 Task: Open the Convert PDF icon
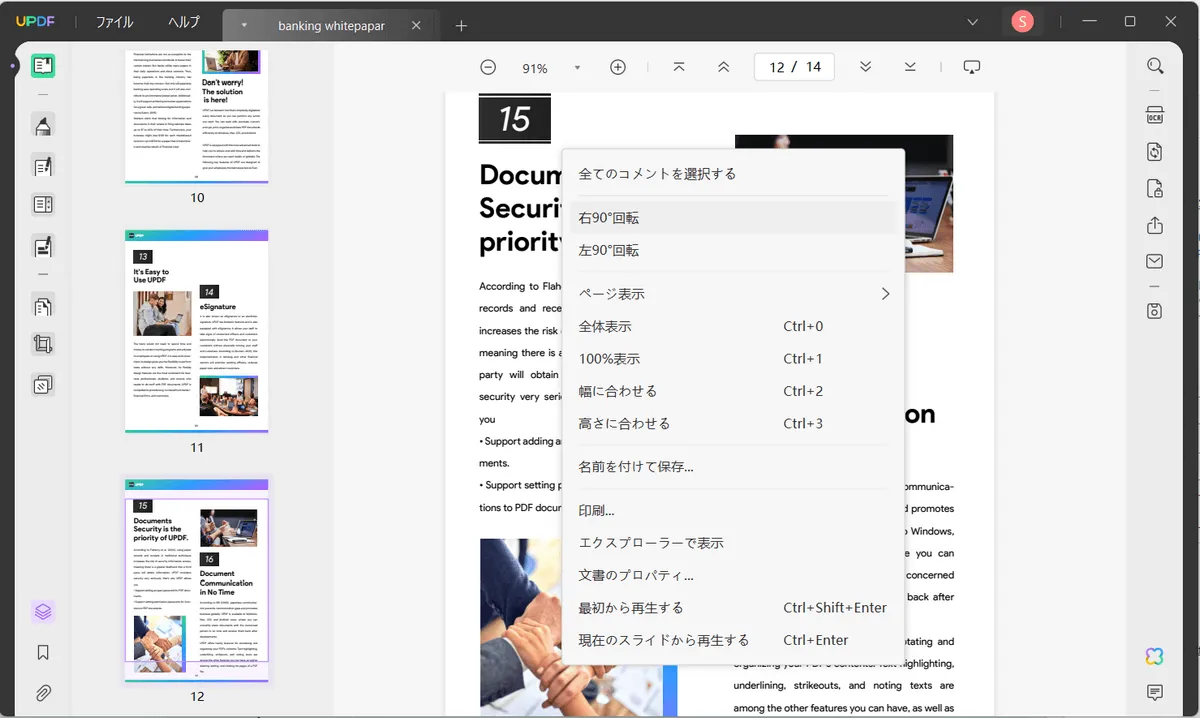(1155, 152)
